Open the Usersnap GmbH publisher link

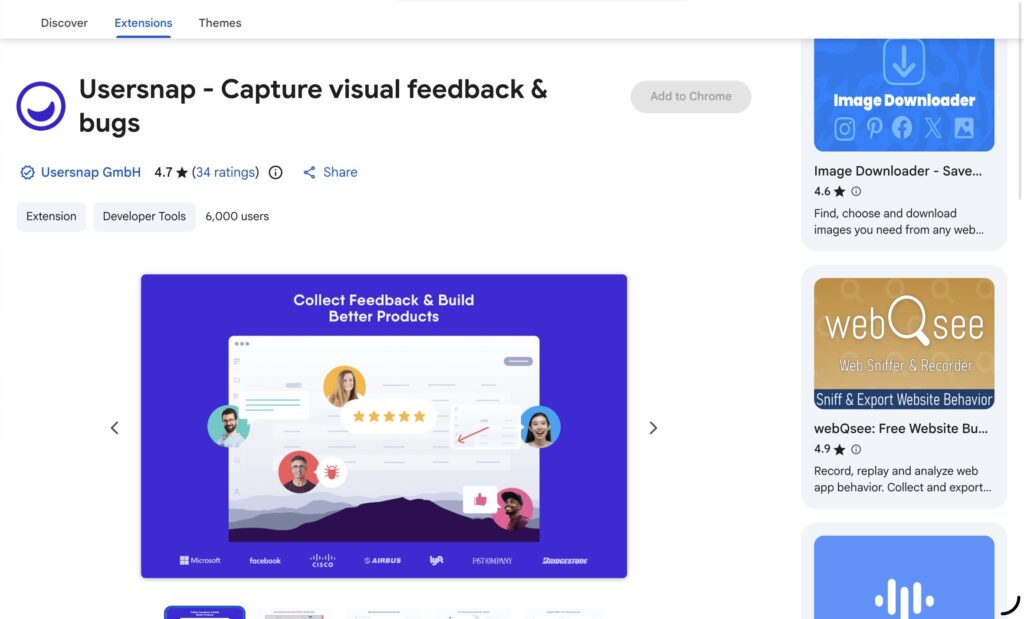[x=91, y=172]
